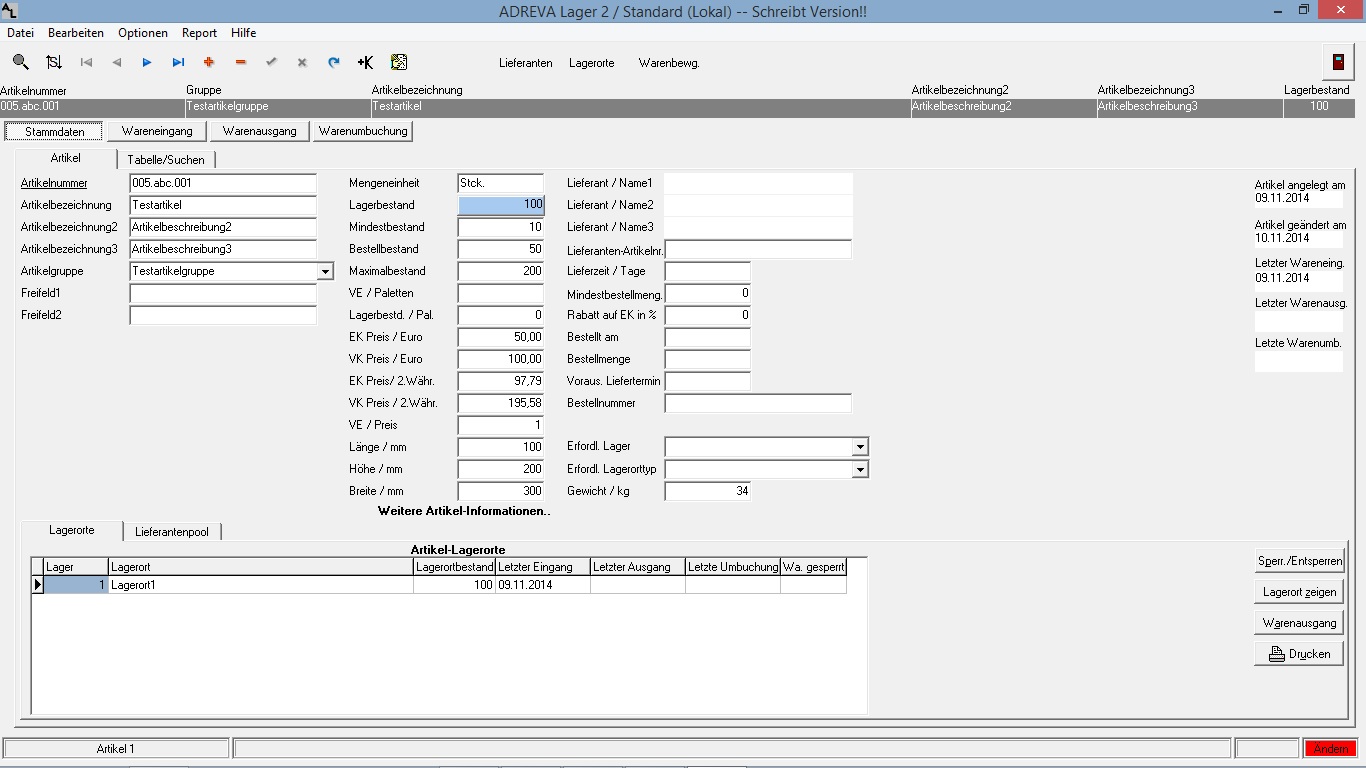The height and width of the screenshot is (768, 1366).
Task: Click the Mindestbestand field
Action: point(501,227)
